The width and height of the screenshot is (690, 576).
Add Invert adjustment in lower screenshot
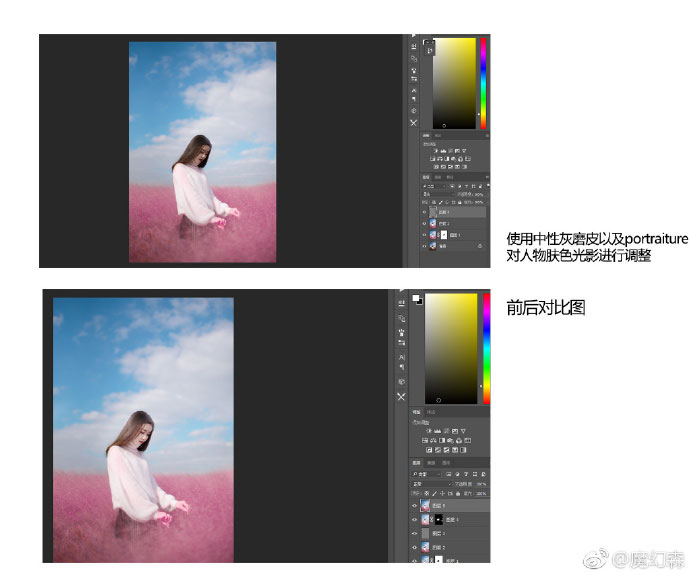[x=429, y=450]
